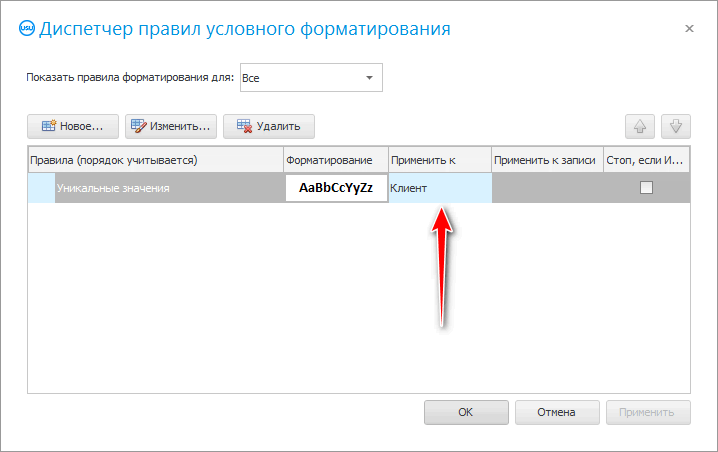Click the Форматирование column header
Viewport: 718px width, 452px height.
point(336,160)
